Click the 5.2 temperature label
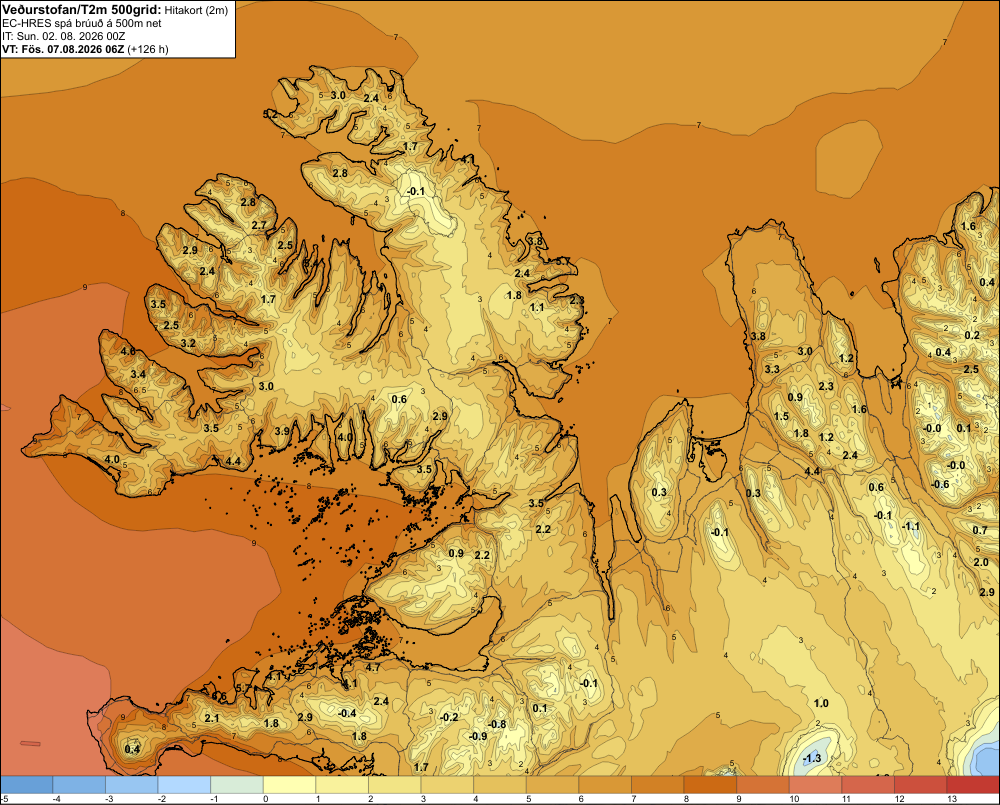Screen dimensions: 1000x805 [x=270, y=114]
